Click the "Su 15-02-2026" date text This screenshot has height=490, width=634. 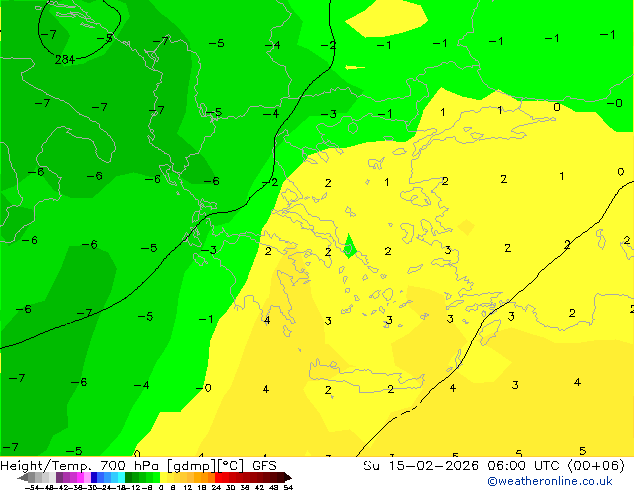coord(421,466)
